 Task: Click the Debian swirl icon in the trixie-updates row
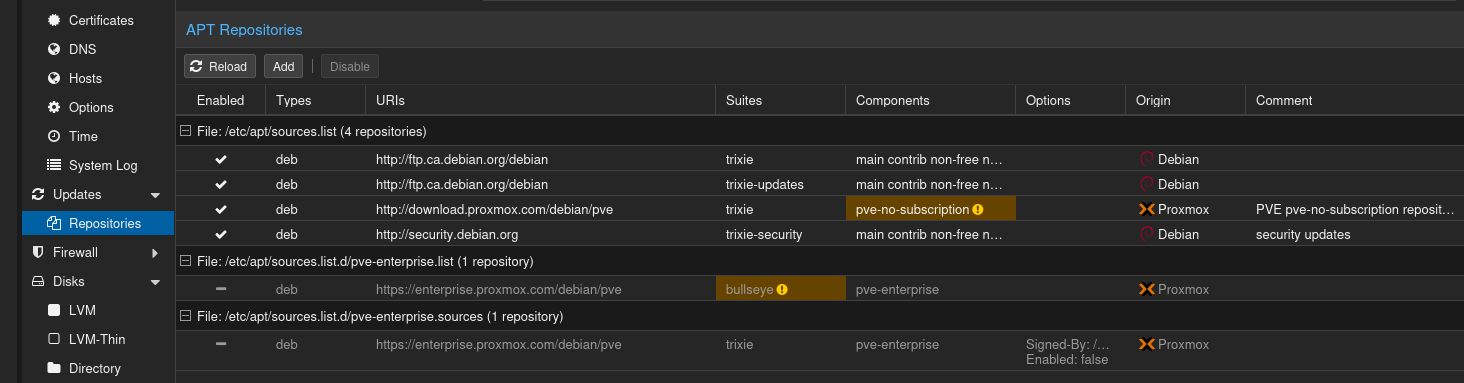point(1147,184)
